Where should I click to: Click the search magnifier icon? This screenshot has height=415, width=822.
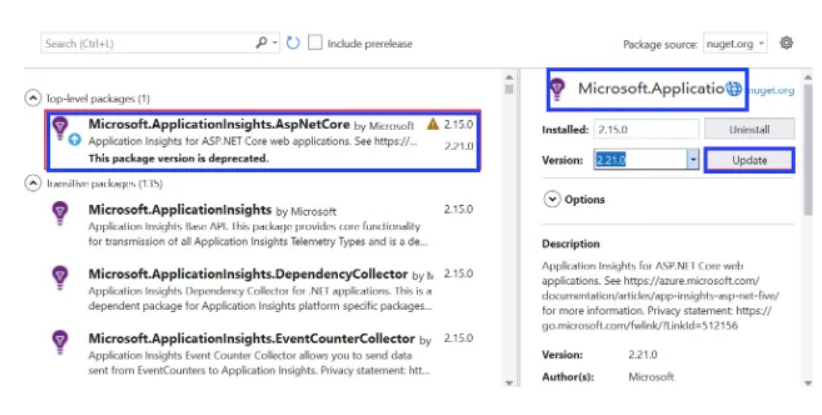[x=262, y=43]
